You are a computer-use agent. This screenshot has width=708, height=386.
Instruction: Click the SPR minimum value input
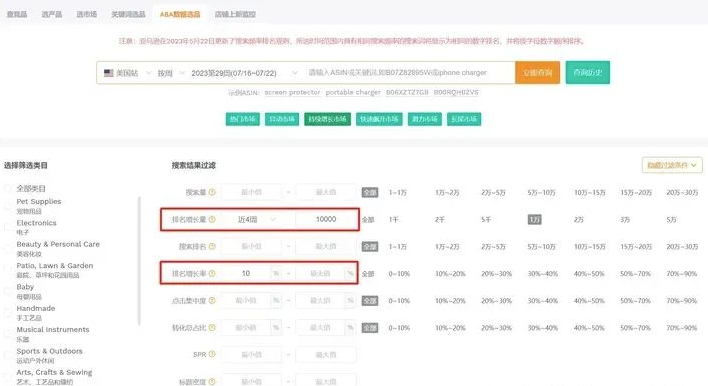(x=252, y=354)
